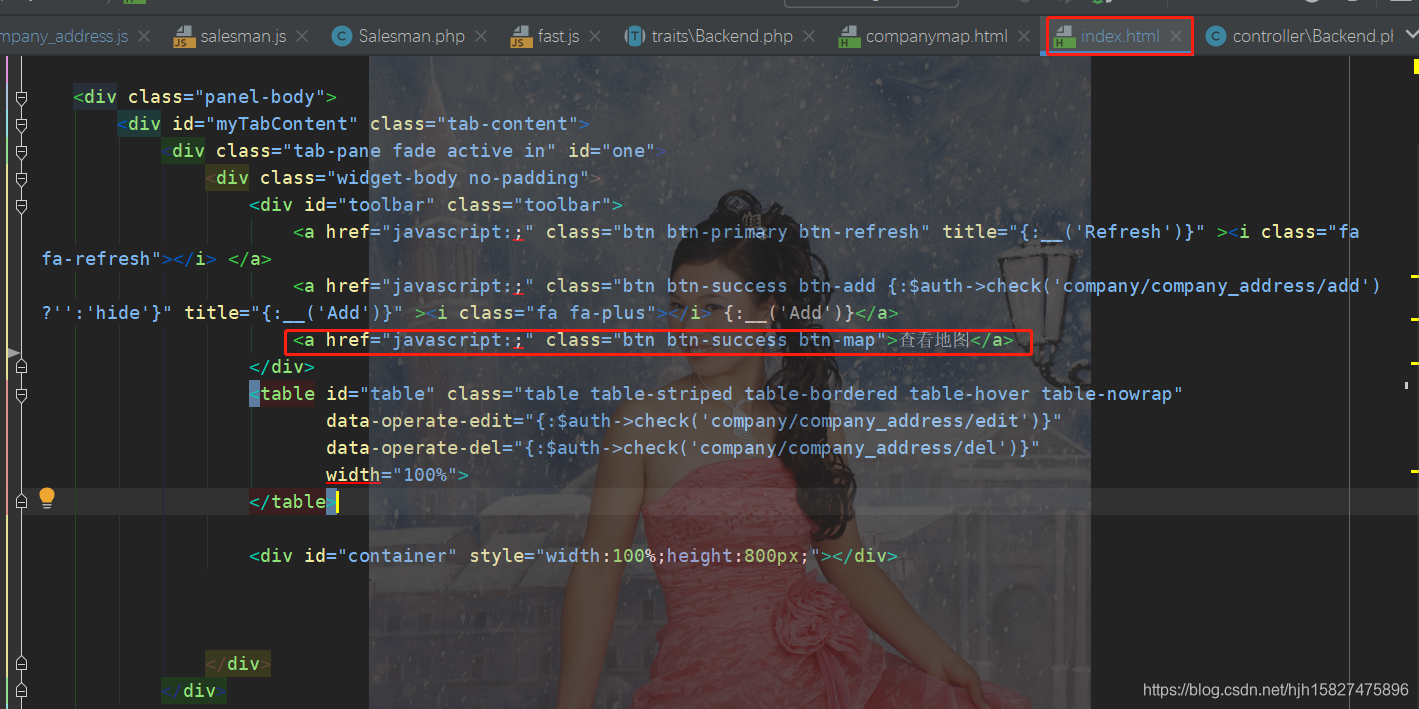1419x709 pixels.
Task: Close the salesman.js tab
Action: (x=301, y=36)
